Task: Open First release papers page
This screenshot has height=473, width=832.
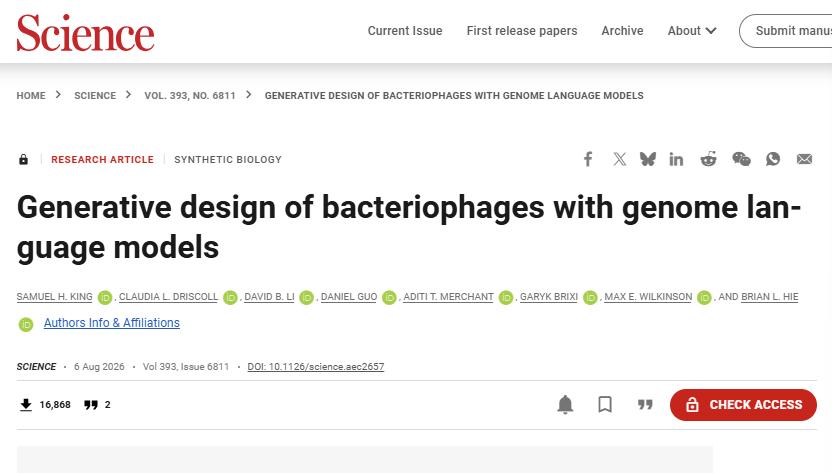Action: pos(522,31)
